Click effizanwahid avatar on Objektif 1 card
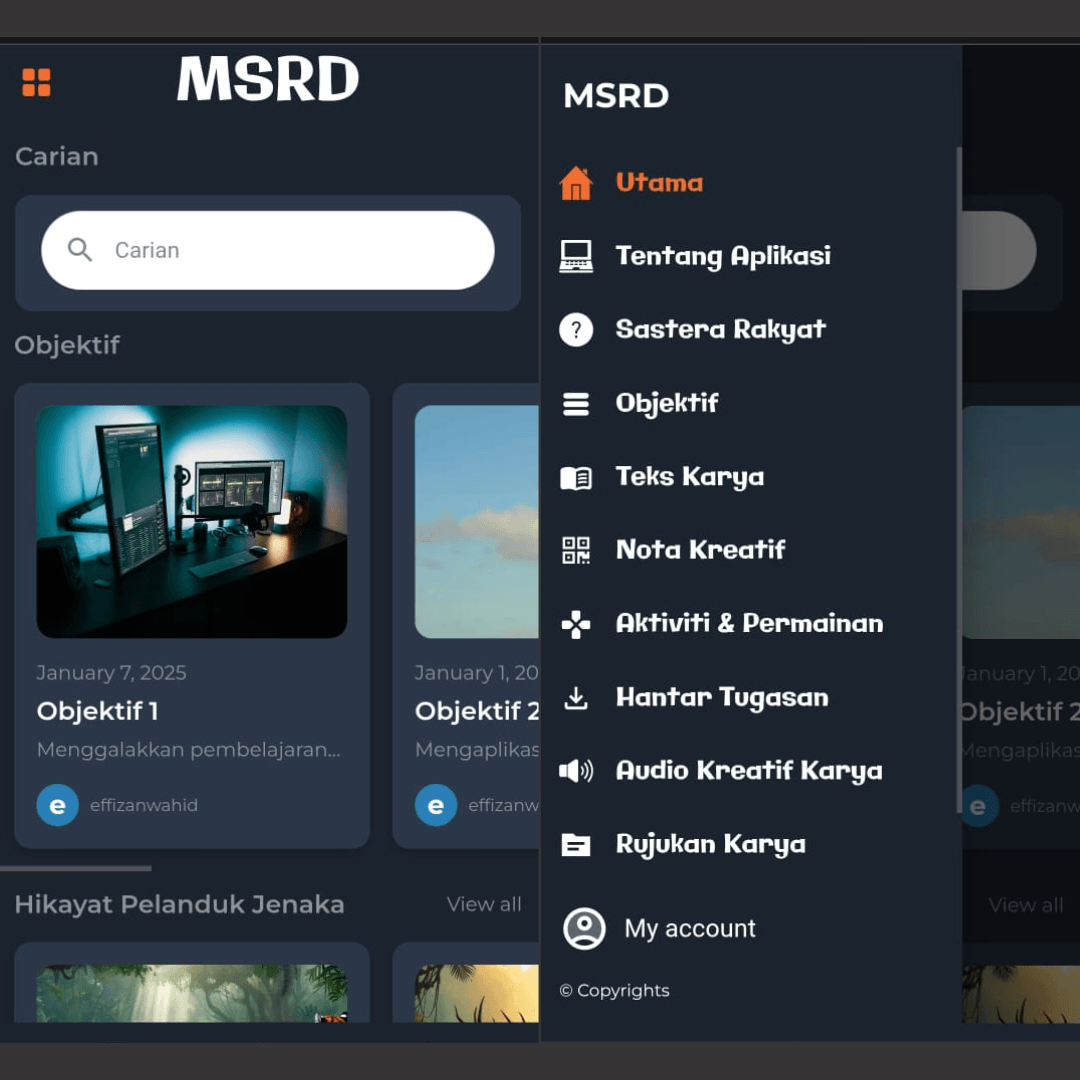This screenshot has width=1080, height=1080. tap(58, 805)
